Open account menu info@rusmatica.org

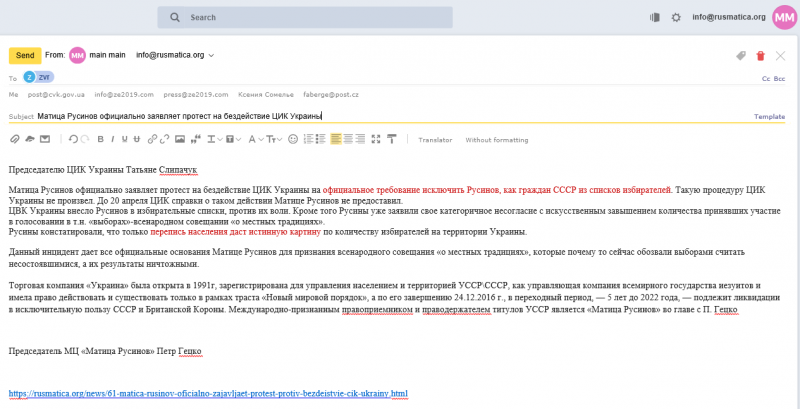729,17
